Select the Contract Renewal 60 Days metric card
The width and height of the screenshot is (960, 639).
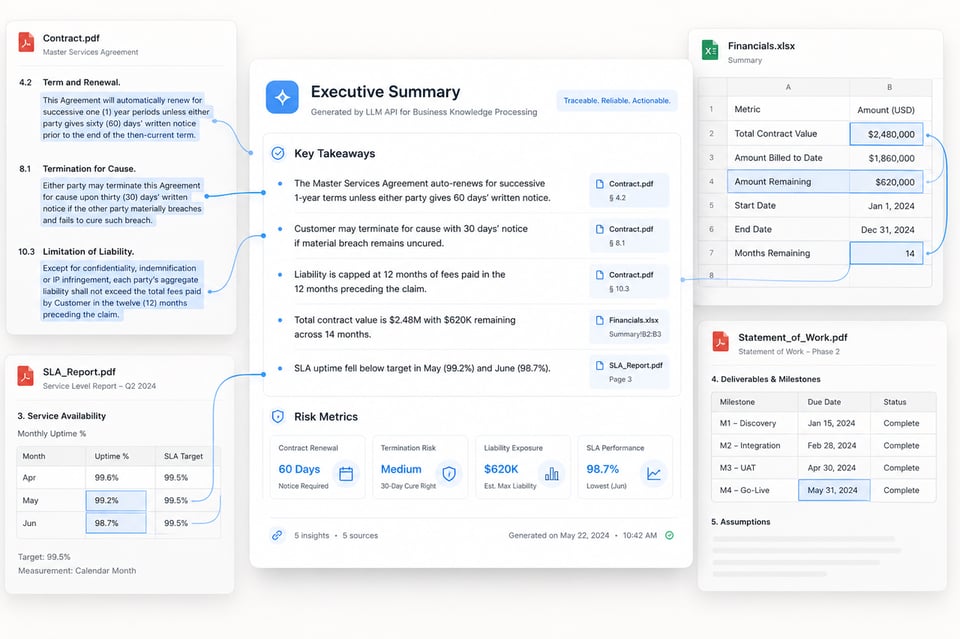(317, 467)
